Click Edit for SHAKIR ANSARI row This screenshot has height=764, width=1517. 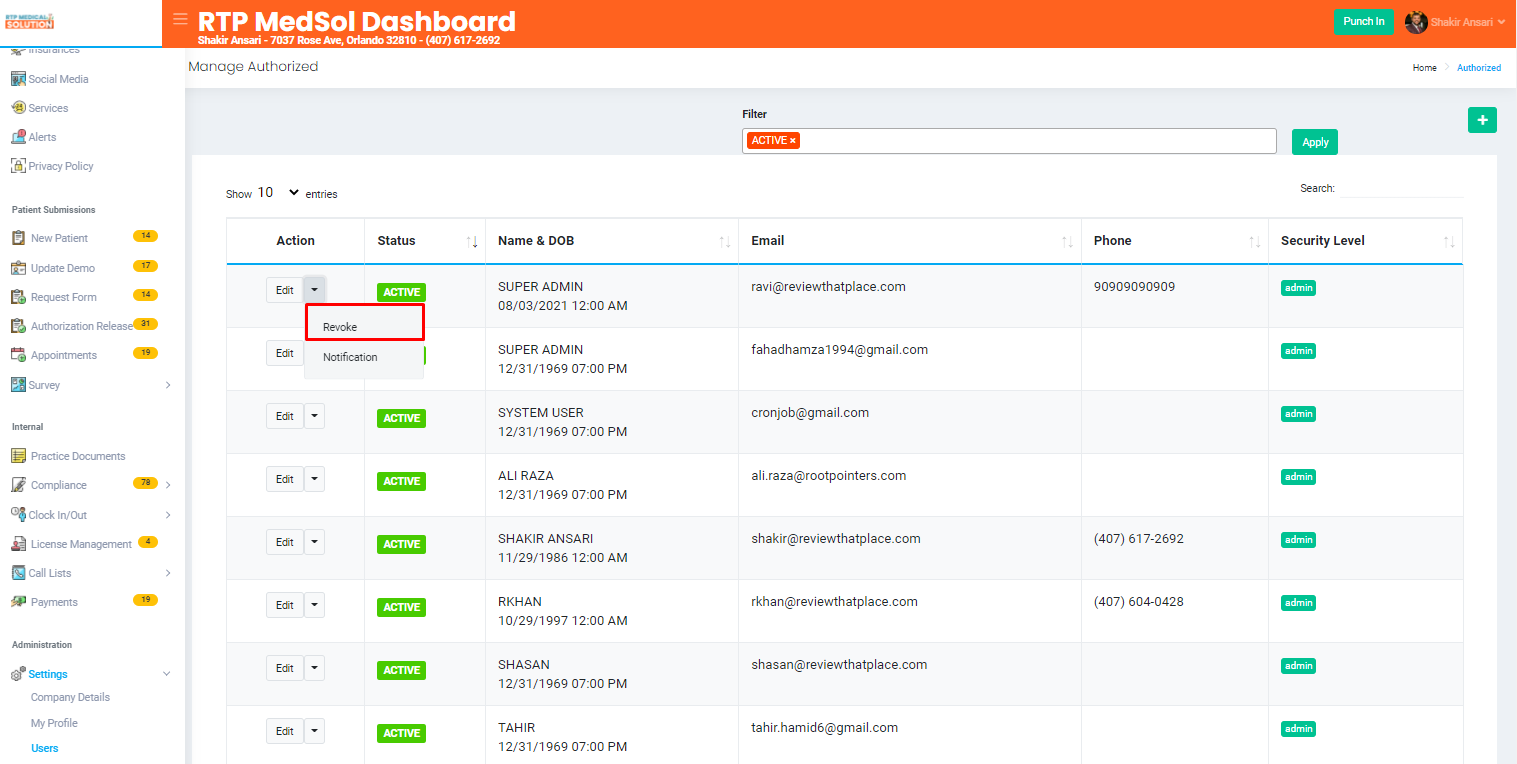pyautogui.click(x=285, y=542)
